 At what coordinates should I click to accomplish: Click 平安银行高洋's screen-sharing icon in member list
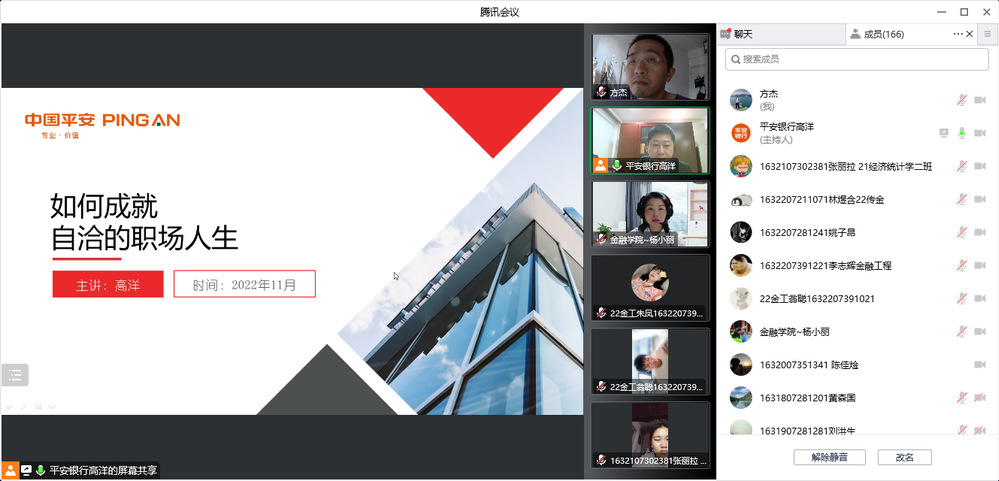[x=944, y=133]
